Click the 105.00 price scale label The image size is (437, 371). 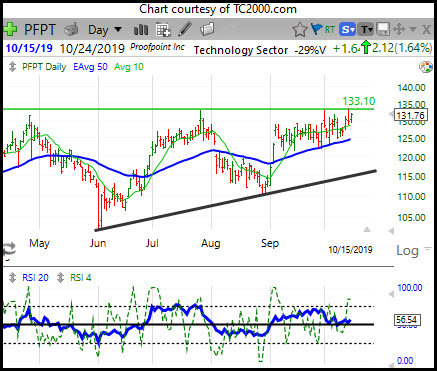coord(411,218)
